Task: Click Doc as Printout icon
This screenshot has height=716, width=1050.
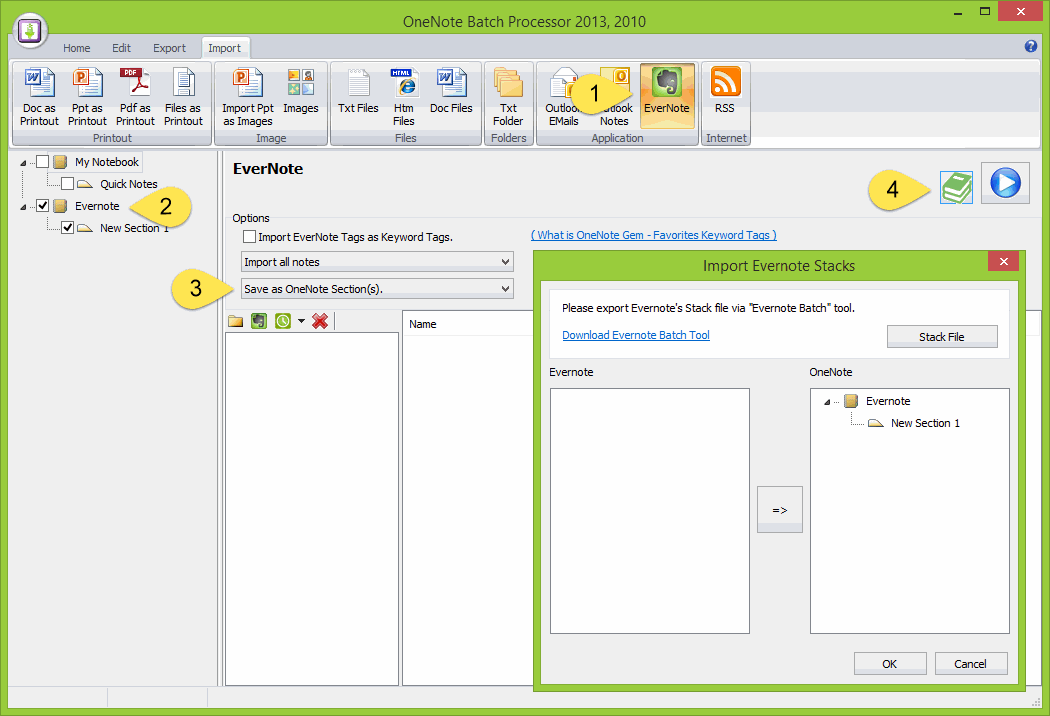Action: pos(40,96)
